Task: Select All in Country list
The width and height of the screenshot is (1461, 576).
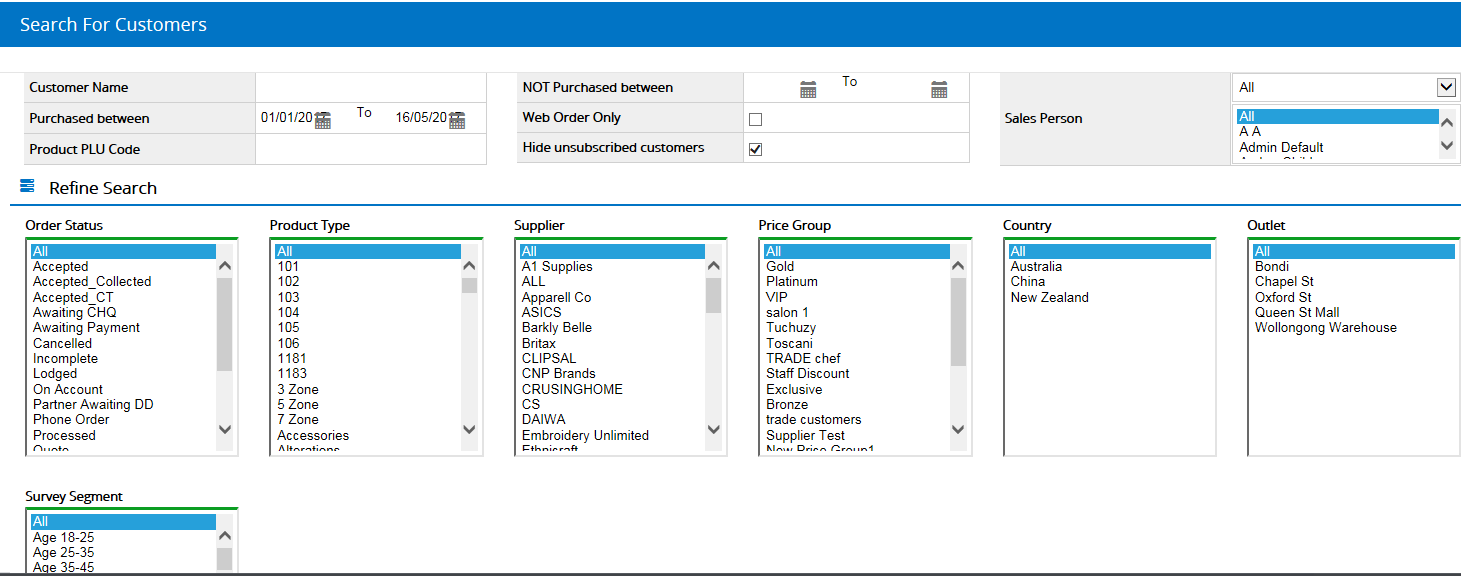Action: 1109,251
